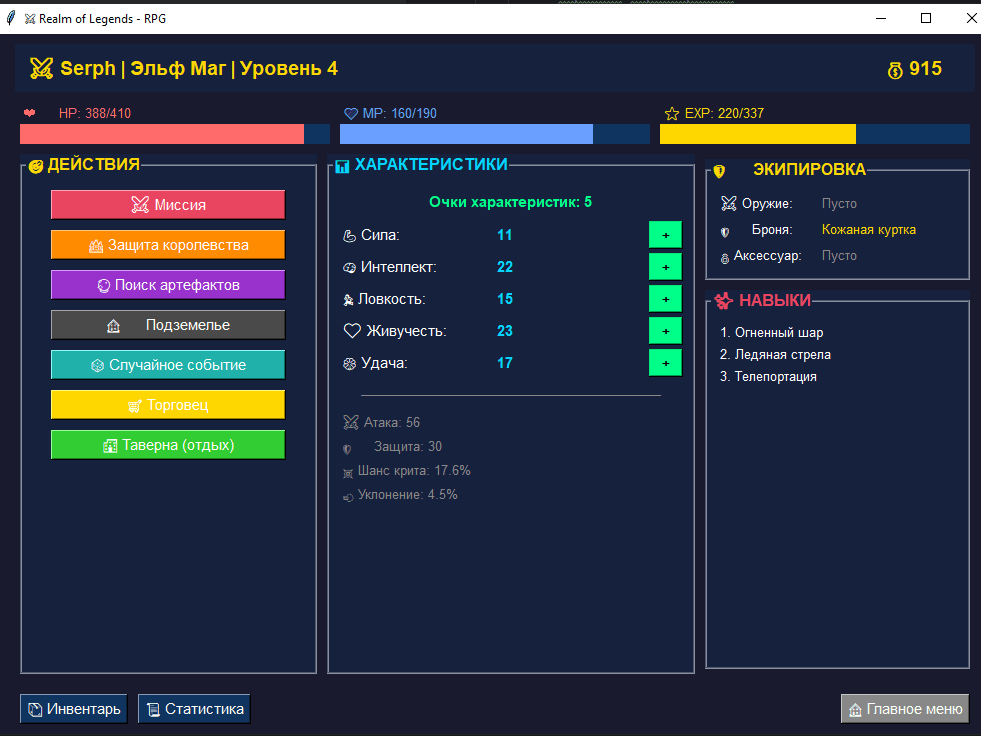Click the yellow EXP progress bar

click(757, 134)
